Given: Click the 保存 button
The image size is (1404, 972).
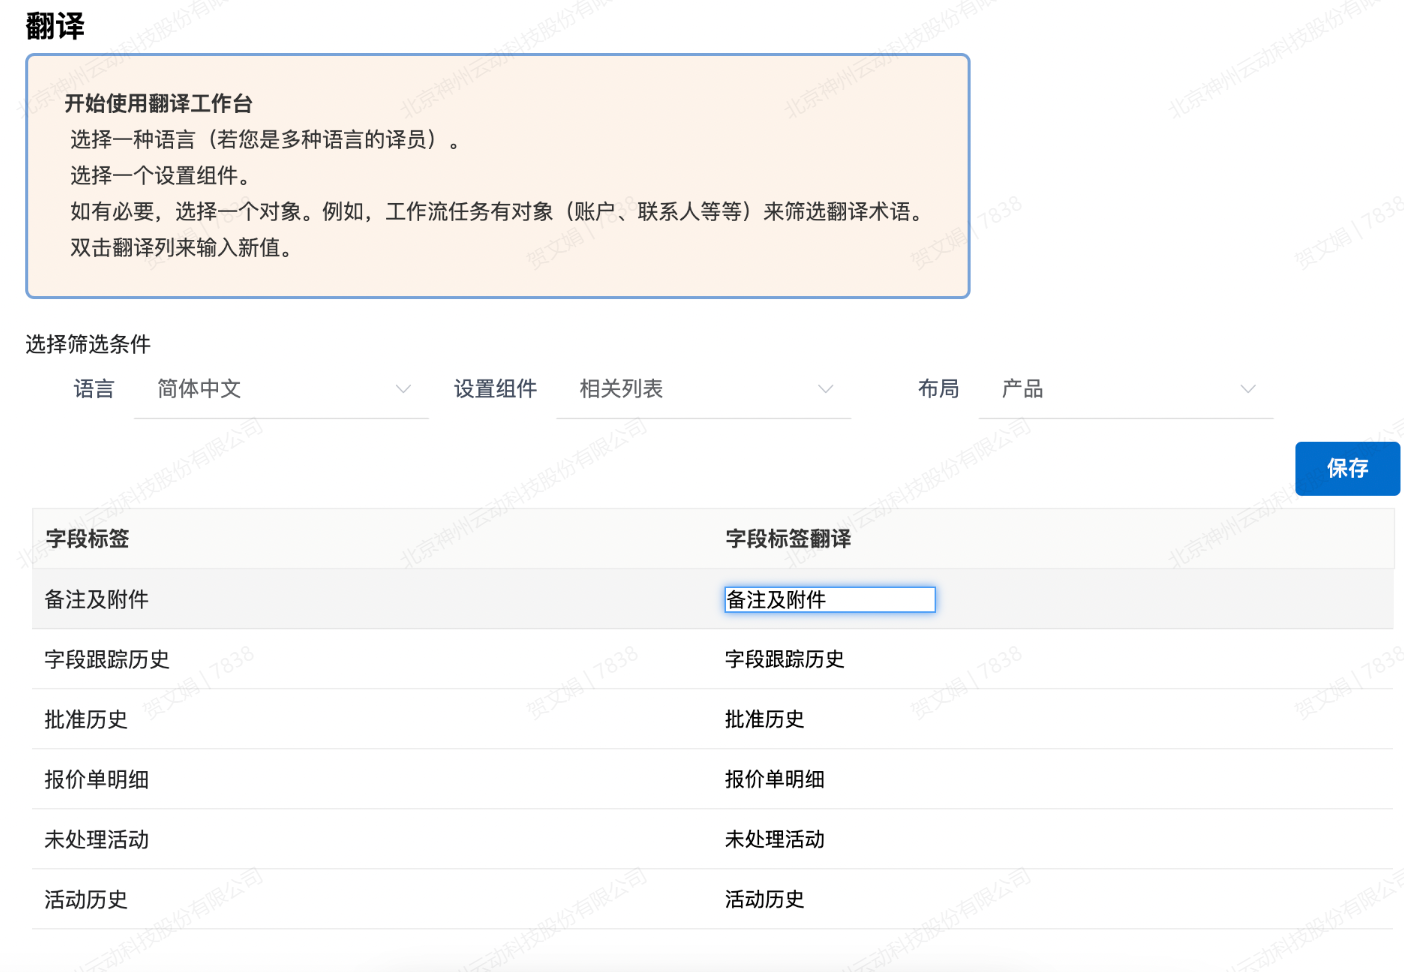Looking at the screenshot, I should [x=1346, y=468].
